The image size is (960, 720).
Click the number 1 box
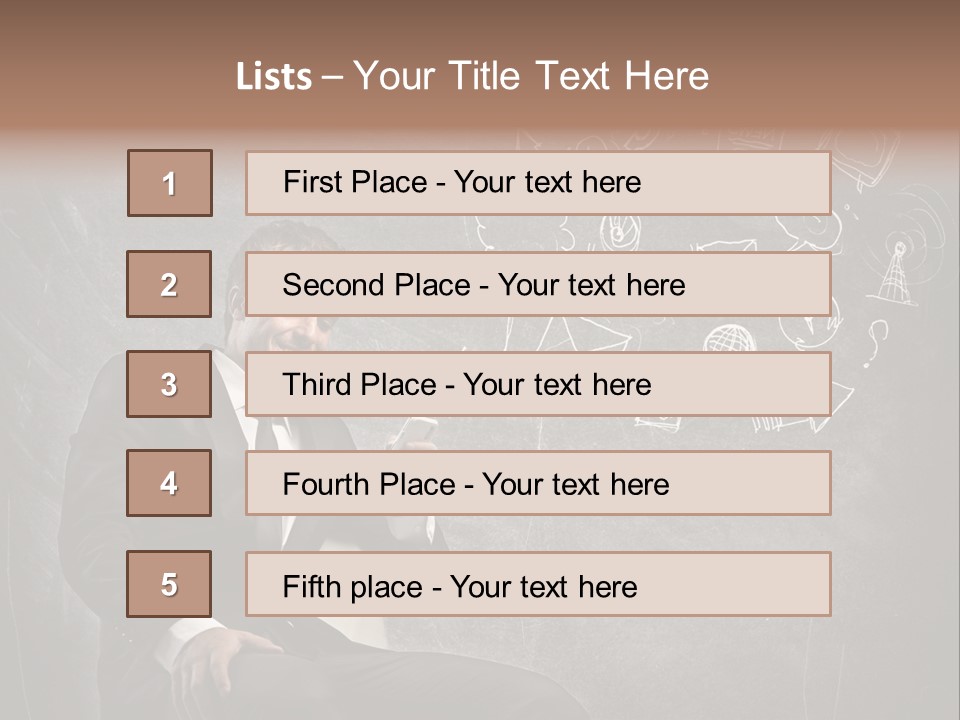170,183
